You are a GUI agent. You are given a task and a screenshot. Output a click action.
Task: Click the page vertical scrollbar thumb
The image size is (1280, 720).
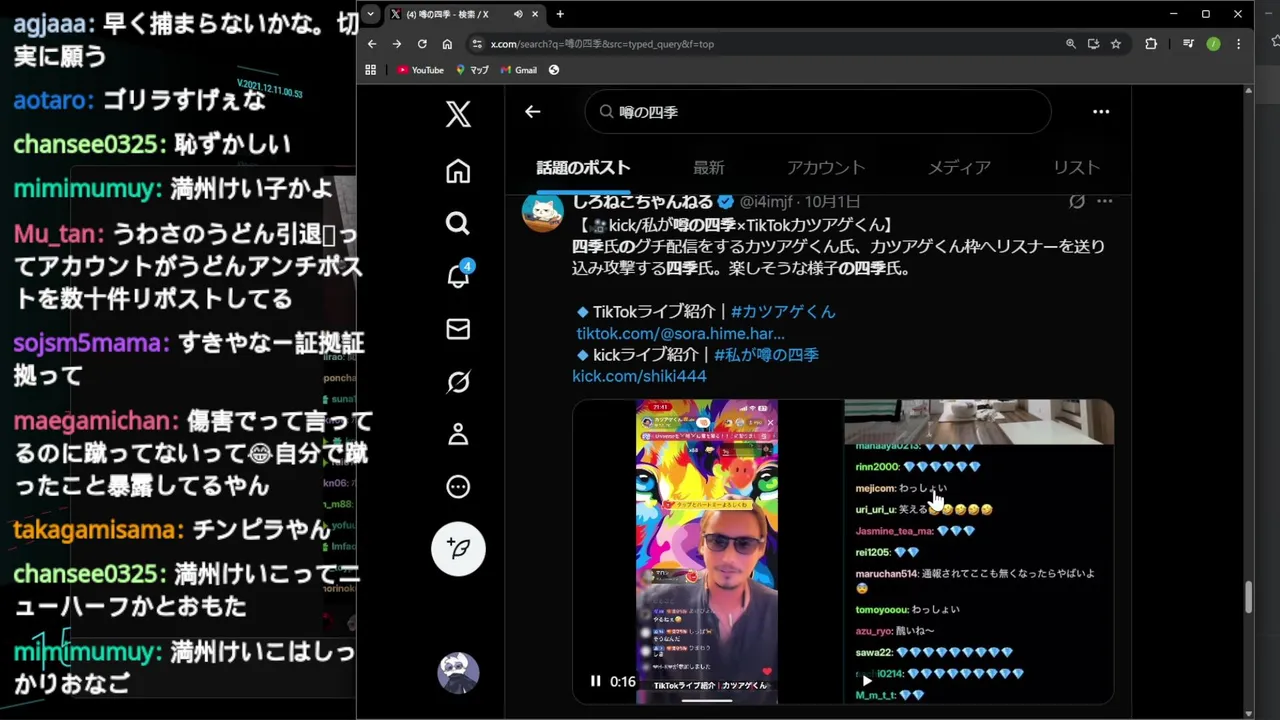pos(1248,597)
